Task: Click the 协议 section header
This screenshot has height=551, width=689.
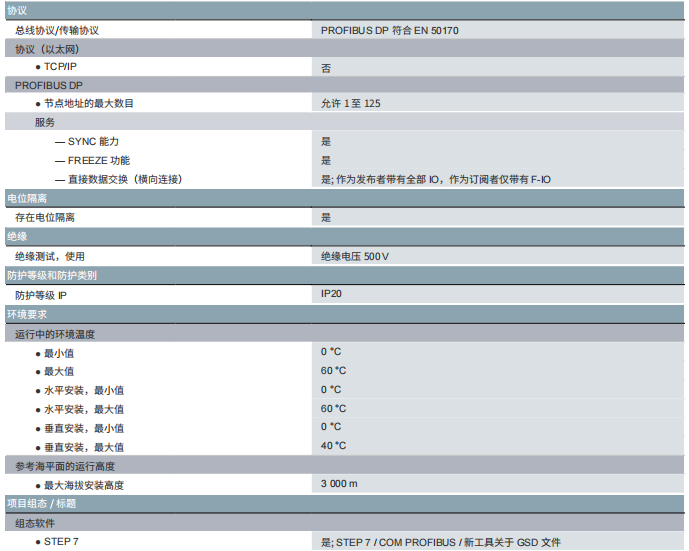Action: [x=17, y=10]
